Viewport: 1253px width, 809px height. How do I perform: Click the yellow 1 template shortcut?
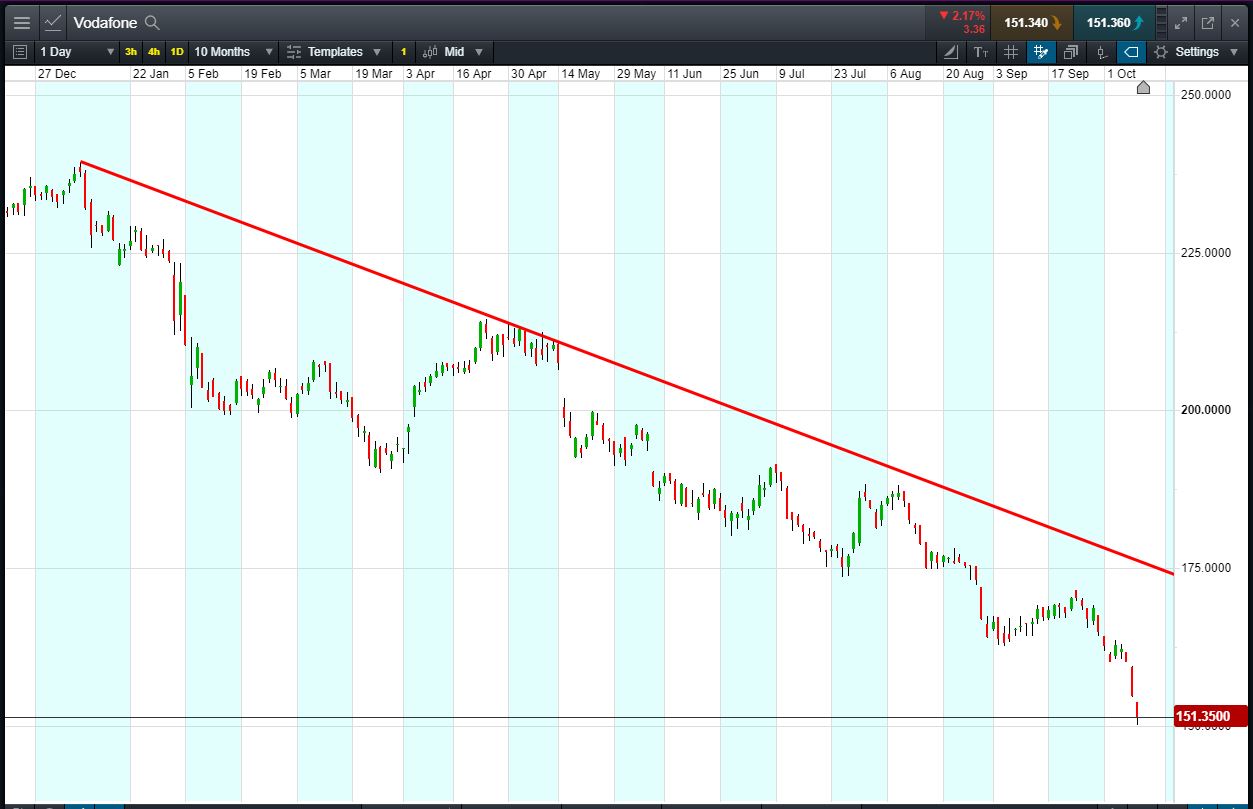404,52
